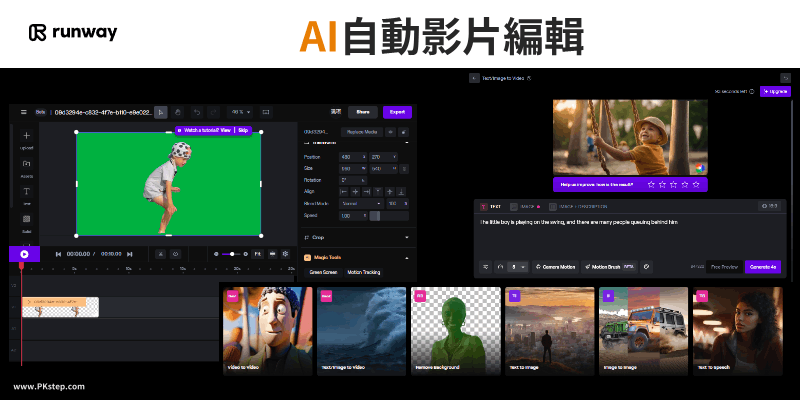The width and height of the screenshot is (800, 400).
Task: Click the Fit timeline button
Action: pos(258,254)
